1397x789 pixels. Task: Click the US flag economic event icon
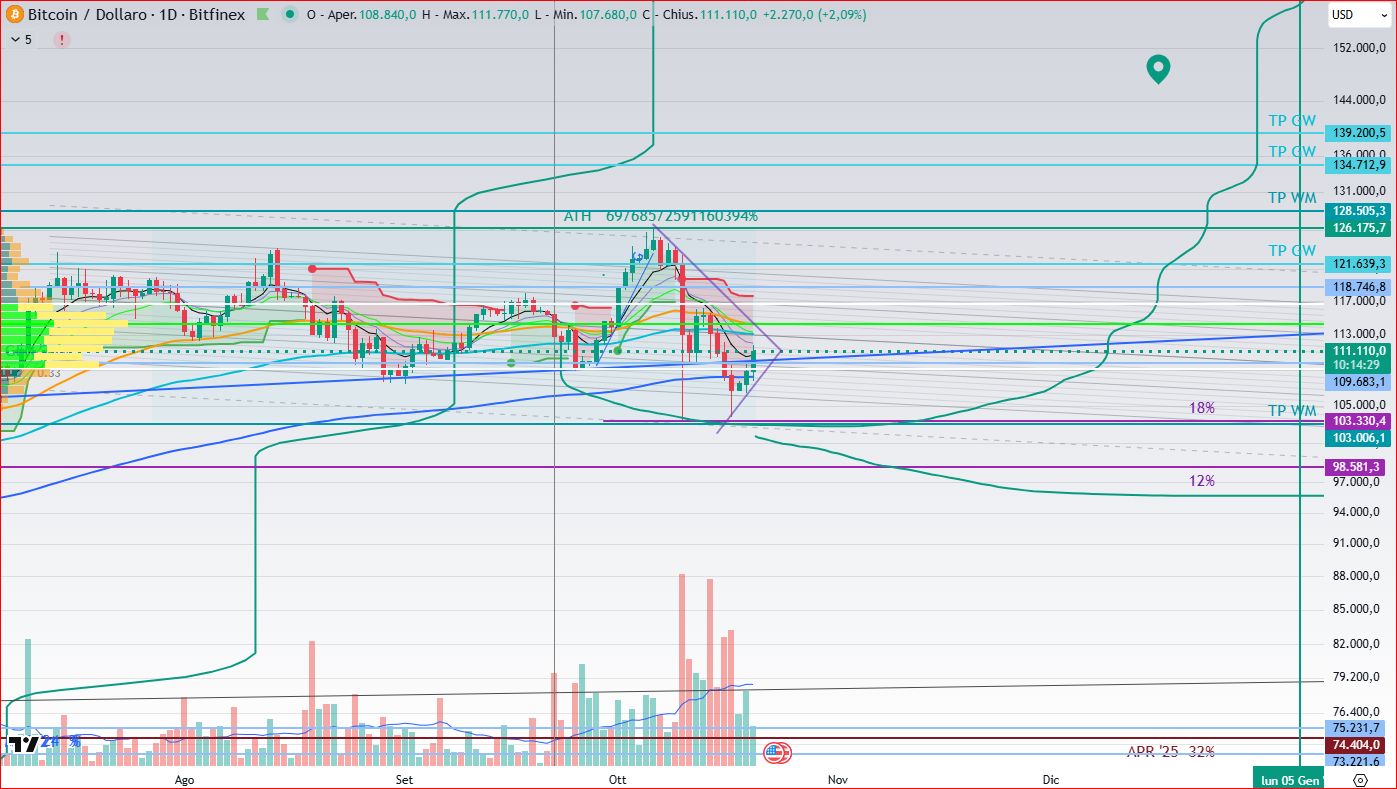(x=778, y=753)
